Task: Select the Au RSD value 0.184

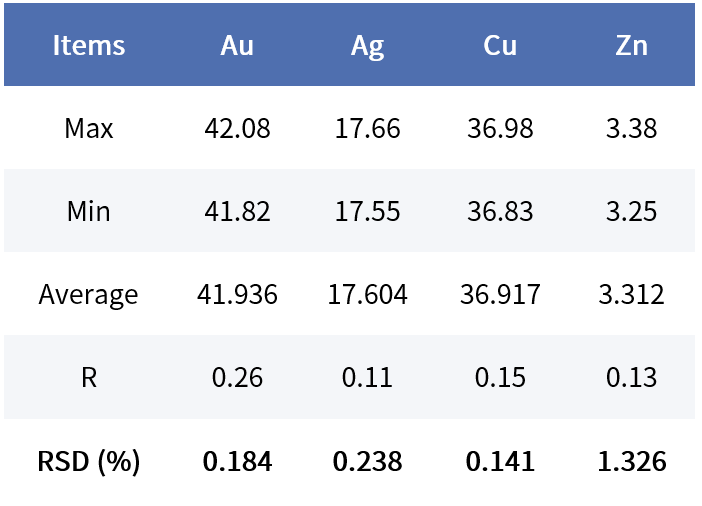Action: [x=237, y=461]
